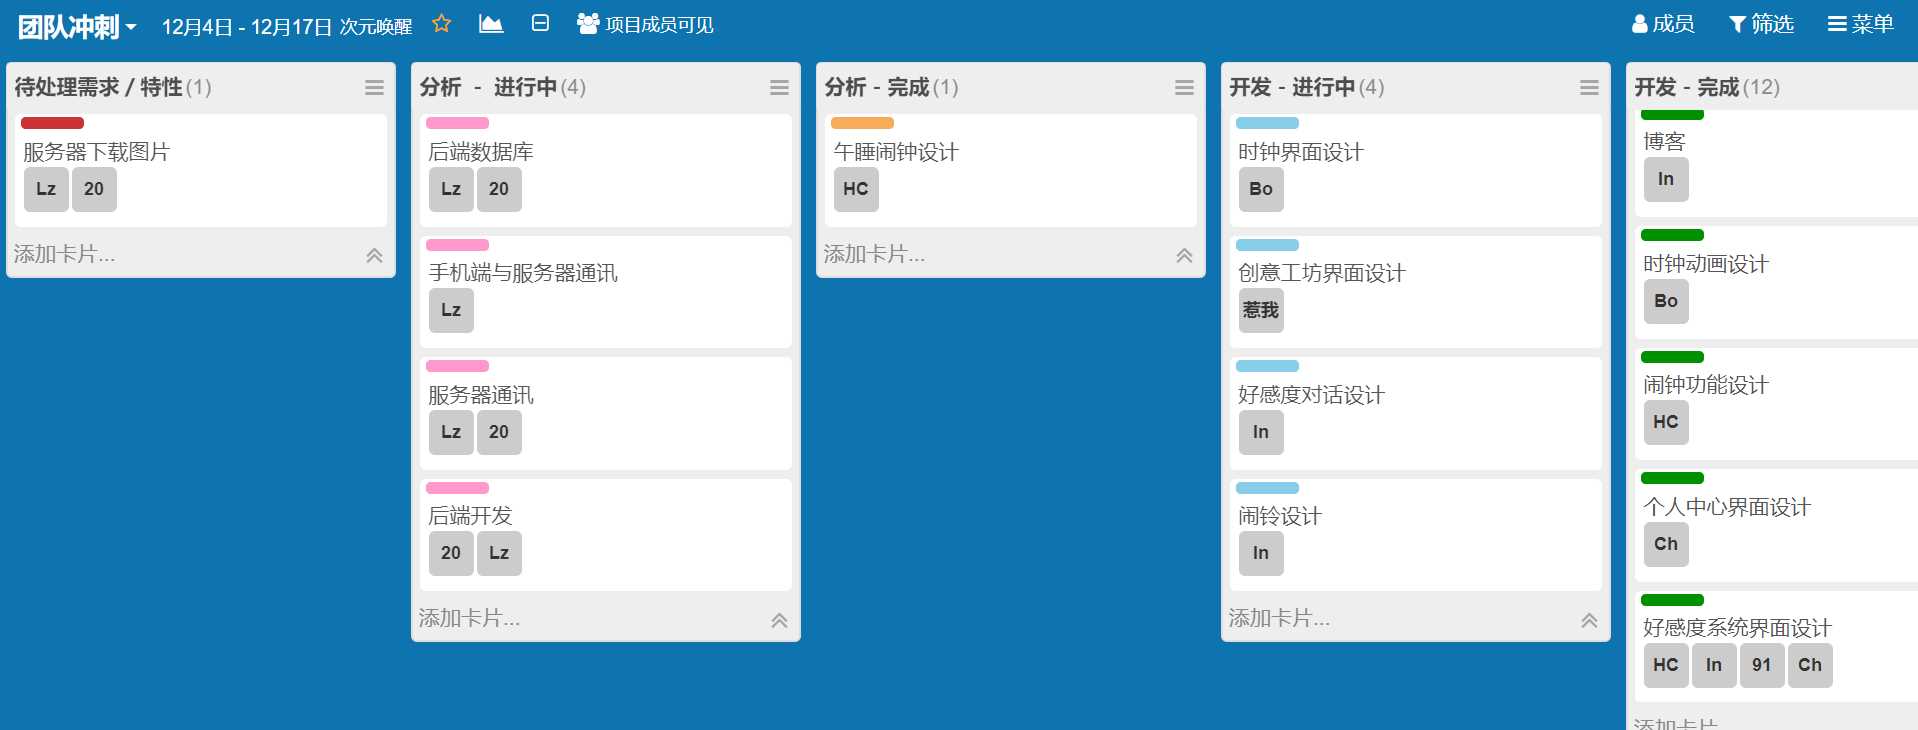Open the 成员 members panel
The height and width of the screenshot is (730, 1918).
(x=1663, y=24)
